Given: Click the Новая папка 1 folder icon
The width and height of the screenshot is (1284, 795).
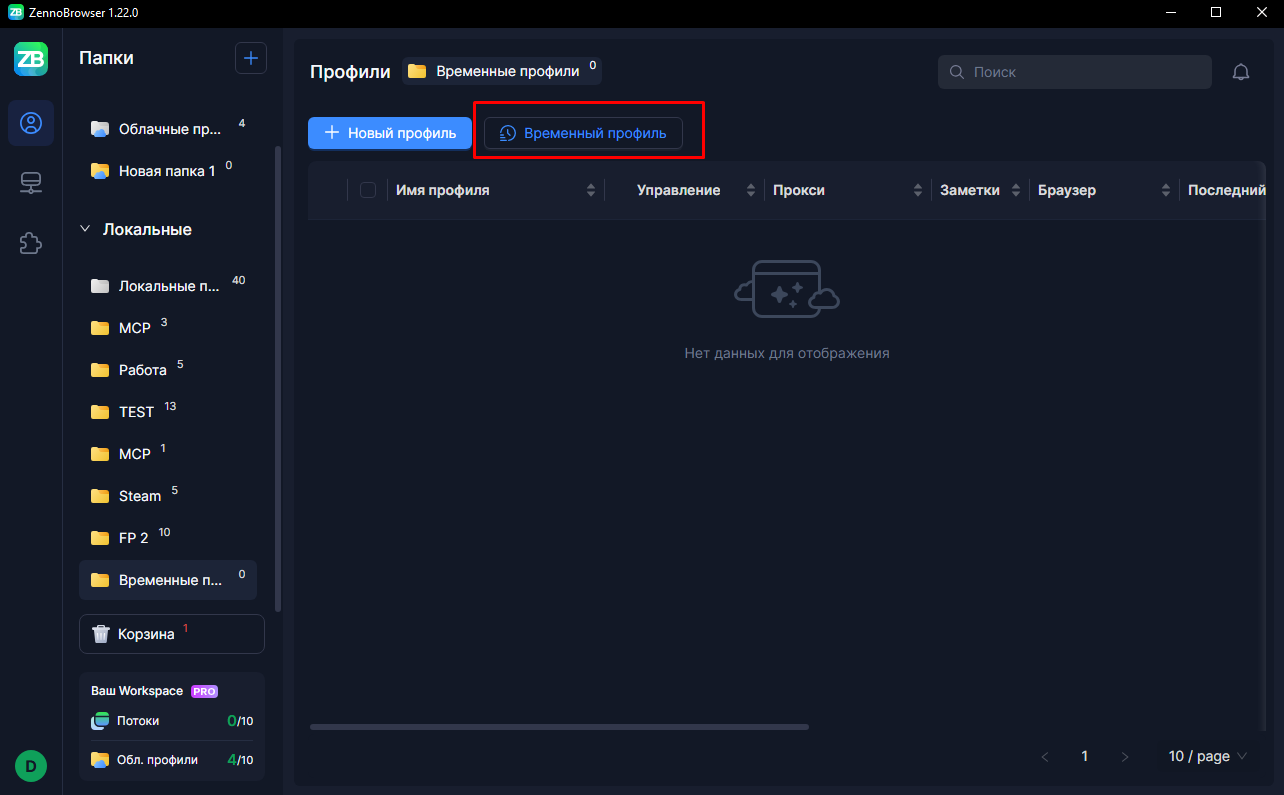Looking at the screenshot, I should coord(100,171).
